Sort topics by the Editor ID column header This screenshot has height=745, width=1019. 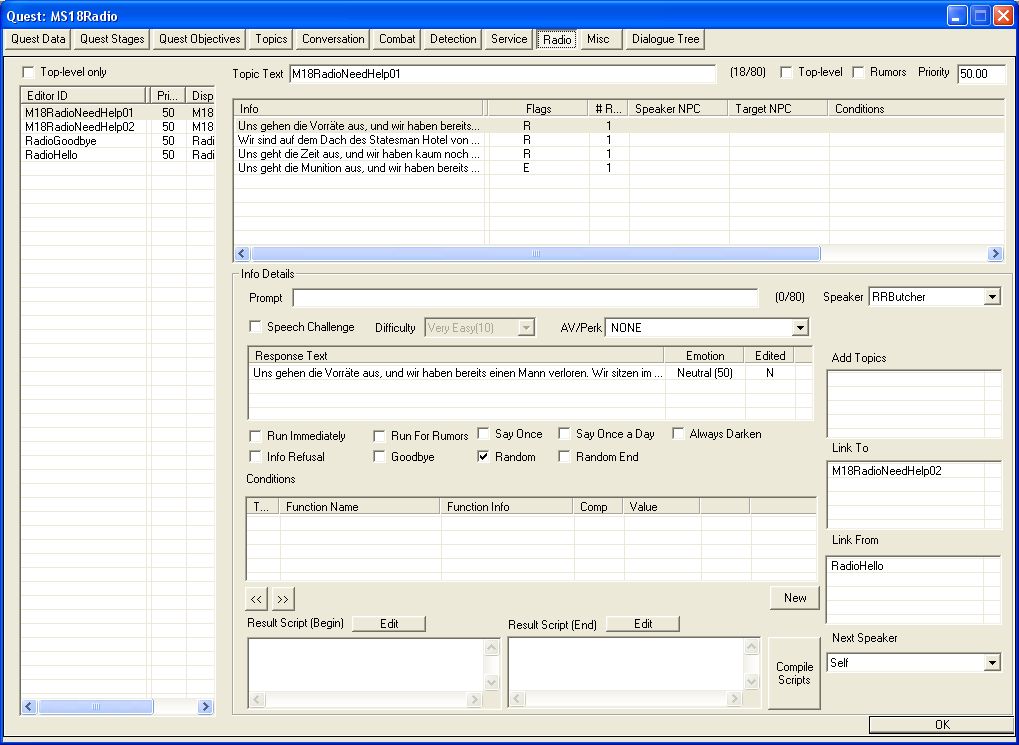tap(83, 96)
